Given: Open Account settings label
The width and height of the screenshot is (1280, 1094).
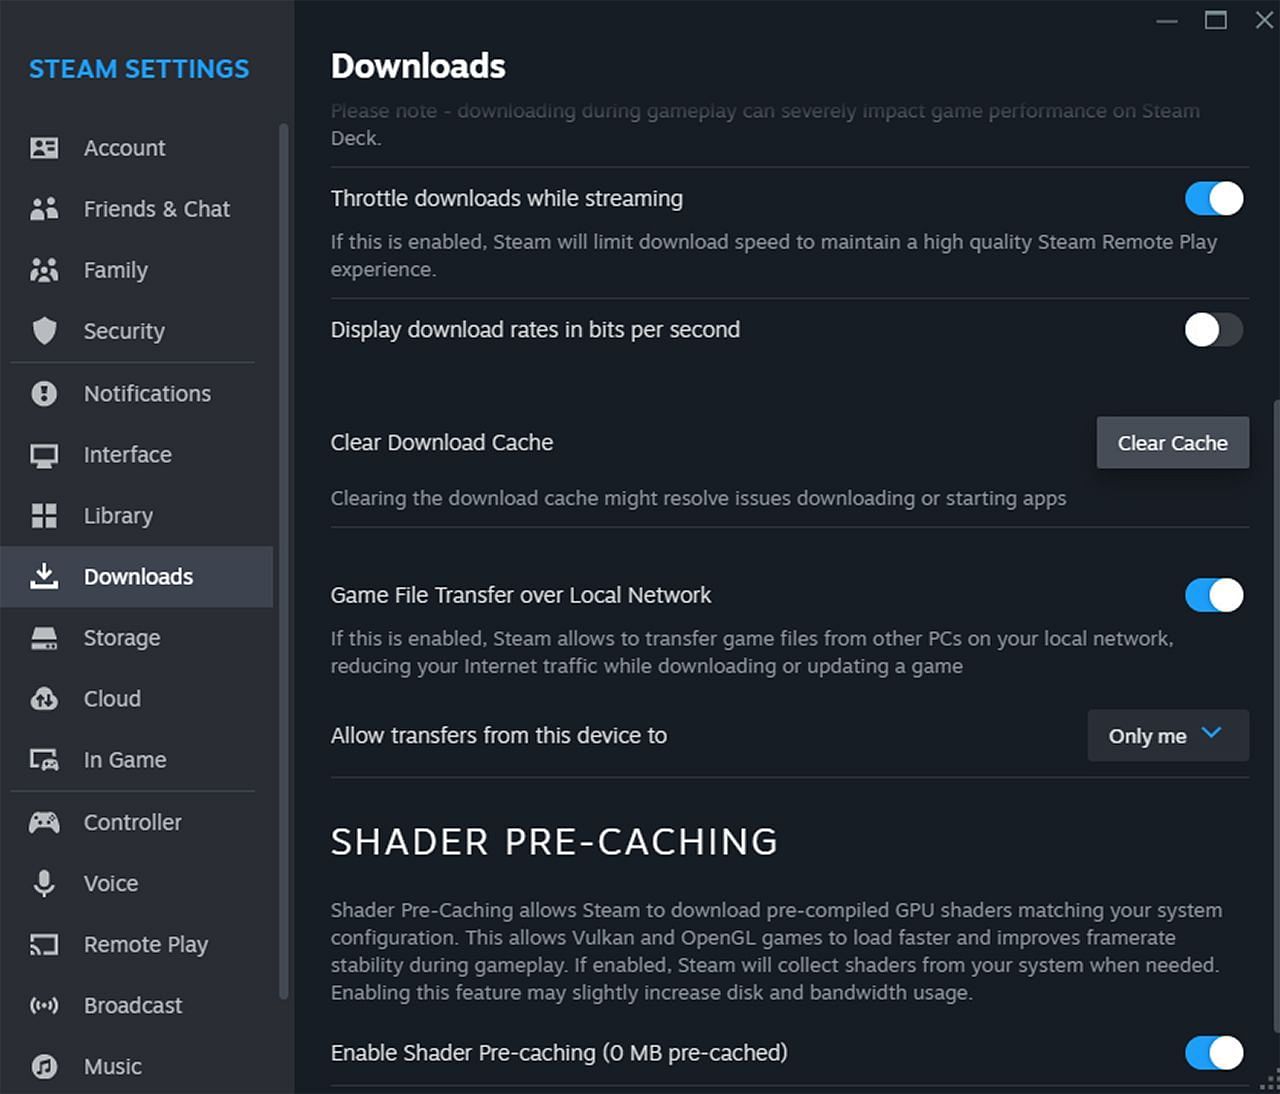Looking at the screenshot, I should click(x=124, y=148).
